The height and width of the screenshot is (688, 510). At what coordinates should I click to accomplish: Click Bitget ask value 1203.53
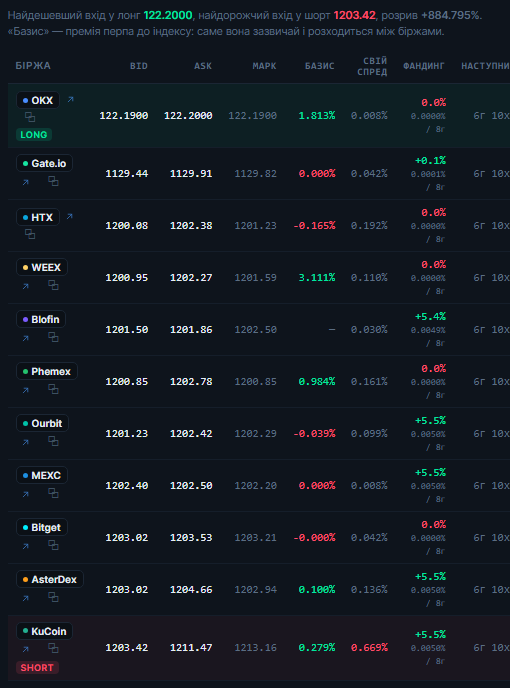point(191,538)
